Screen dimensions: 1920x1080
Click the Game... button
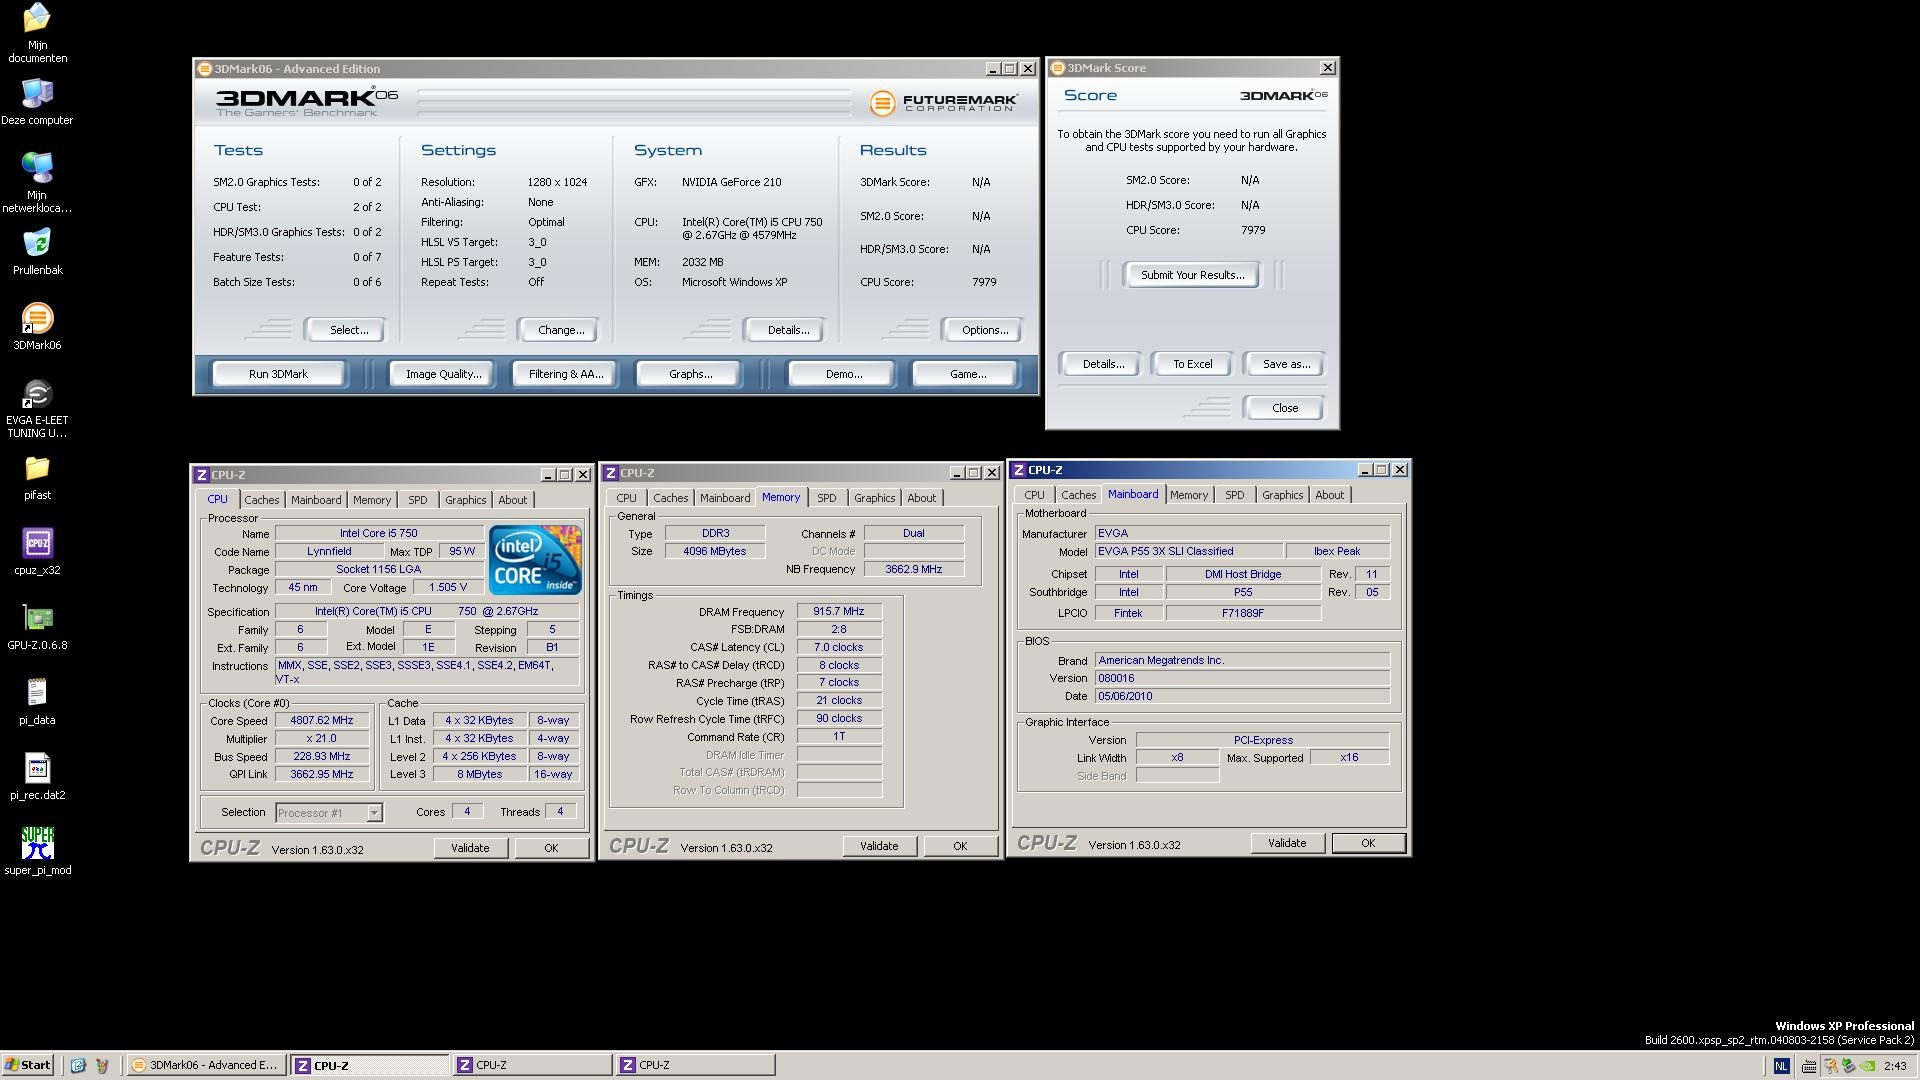click(967, 374)
